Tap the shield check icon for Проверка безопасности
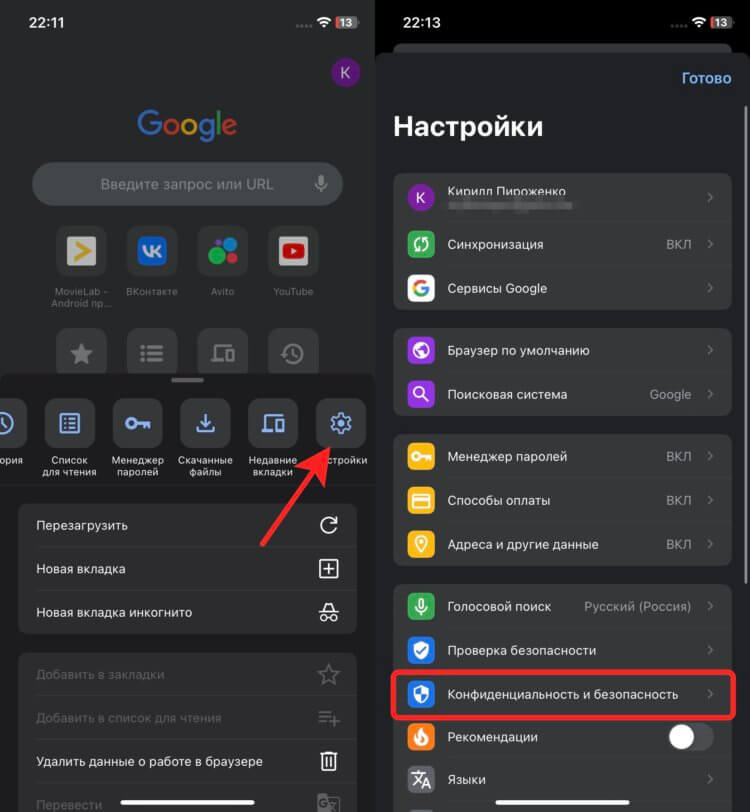The width and height of the screenshot is (750, 812). tap(421, 650)
